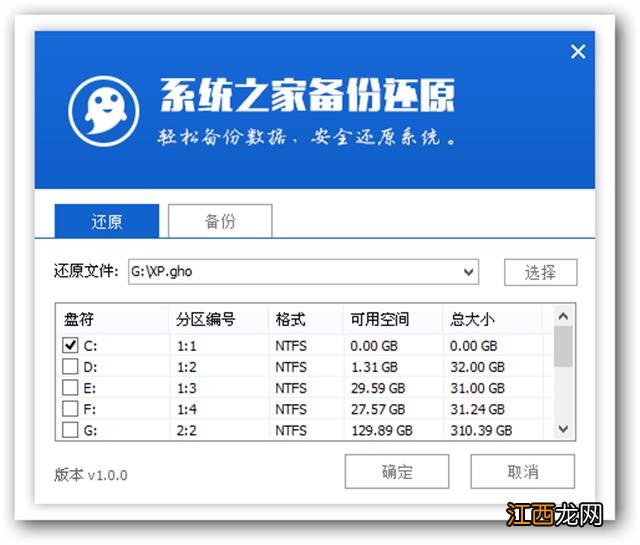The image size is (640, 545).
Task: Click the 取消 button
Action: 523,472
